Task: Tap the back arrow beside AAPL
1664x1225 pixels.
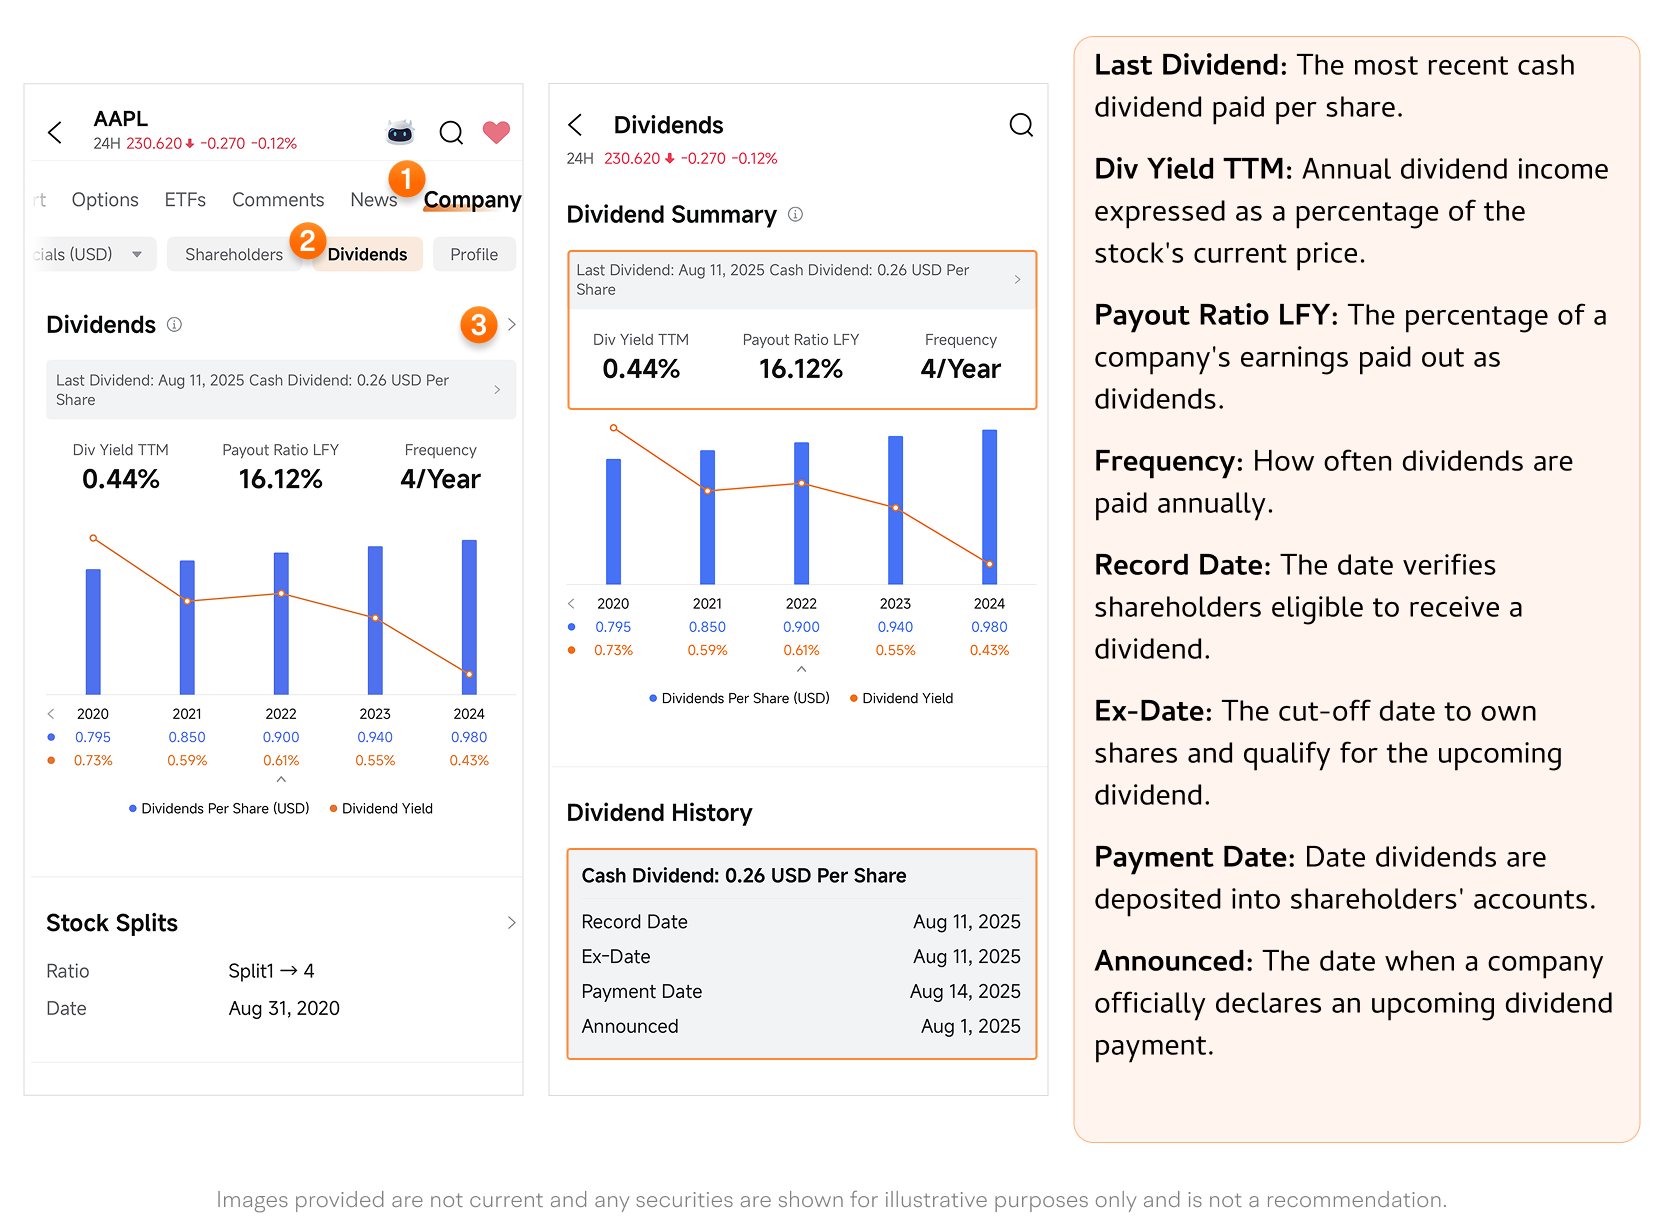Action: point(55,132)
